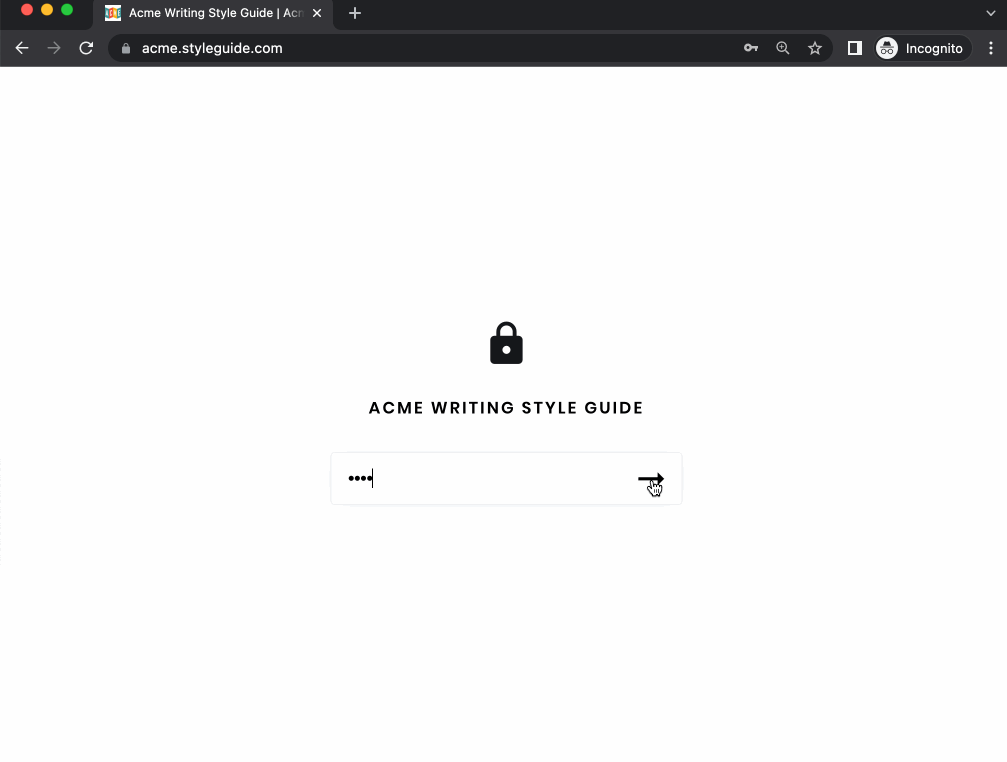Open the zoom magnifier control

point(783,48)
